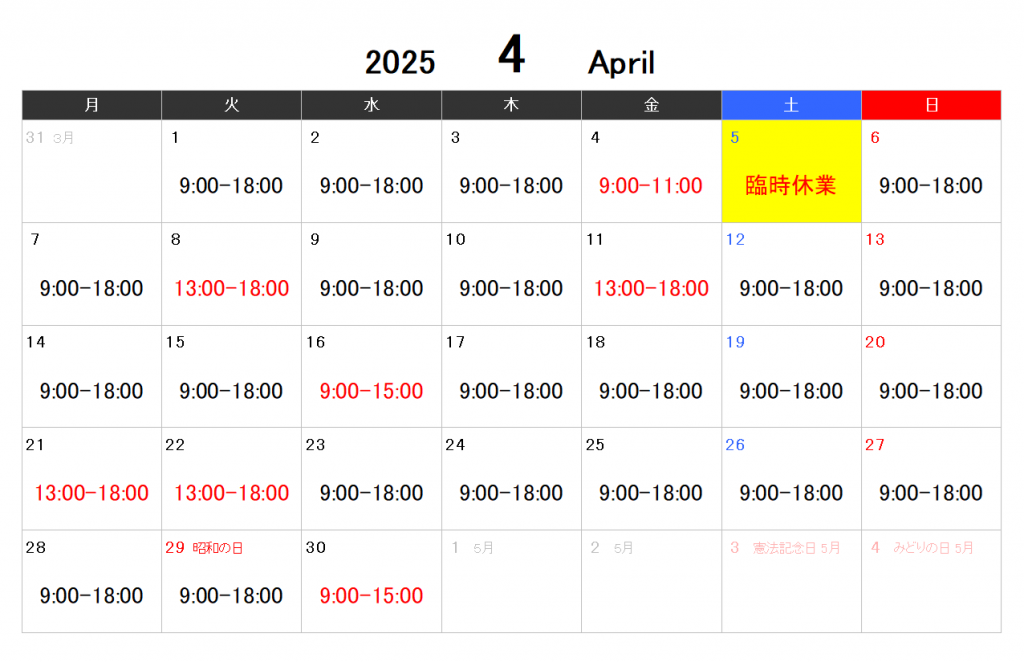Viewport: 1024px width, 662px height.
Task: Select the 月 Monday column header
Action: pyautogui.click(x=92, y=105)
